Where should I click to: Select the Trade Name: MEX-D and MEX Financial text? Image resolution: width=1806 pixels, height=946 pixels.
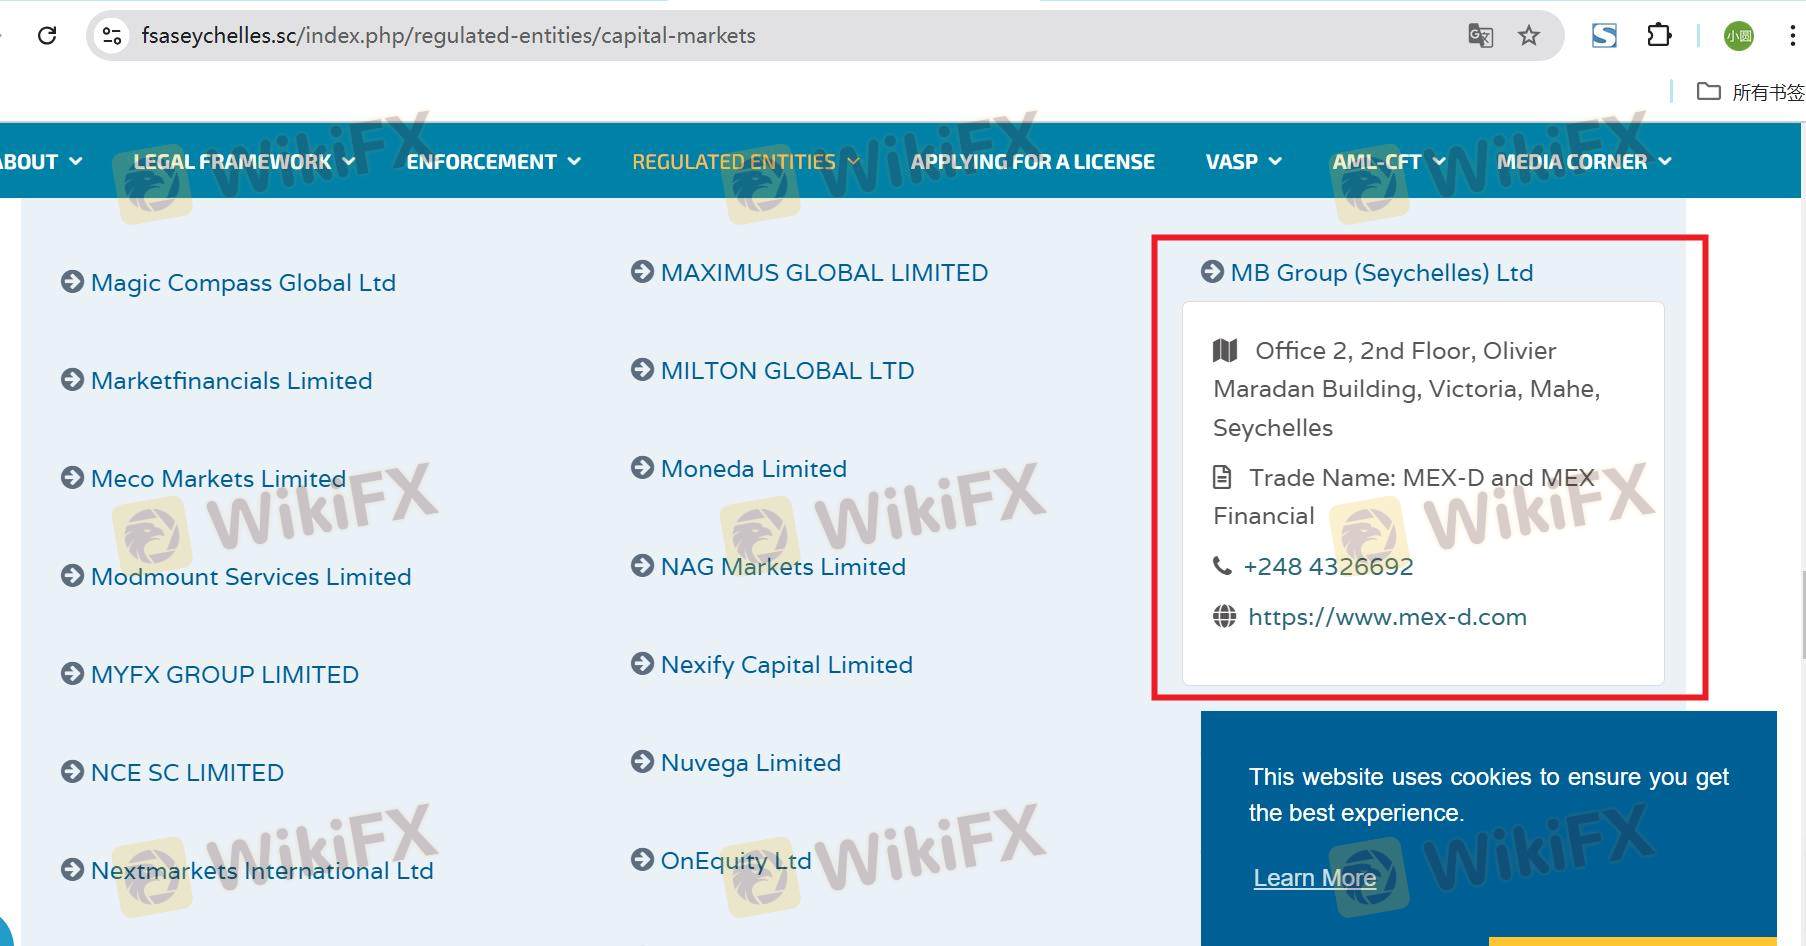(x=1404, y=496)
